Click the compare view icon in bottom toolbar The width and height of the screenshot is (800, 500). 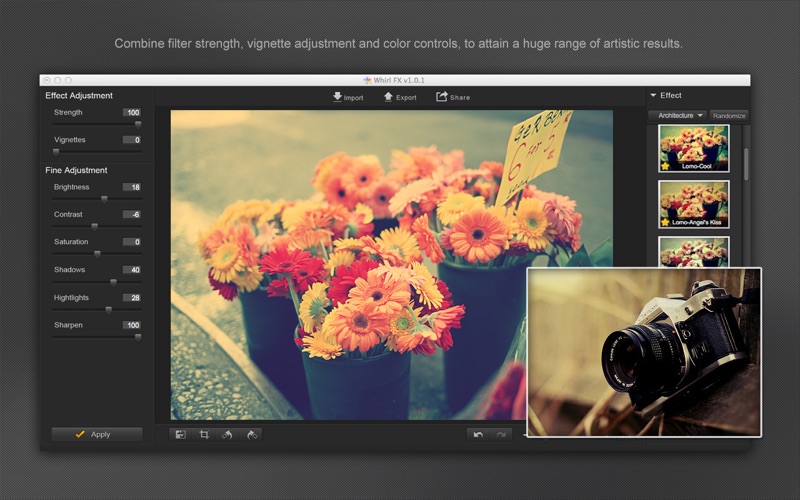point(180,434)
